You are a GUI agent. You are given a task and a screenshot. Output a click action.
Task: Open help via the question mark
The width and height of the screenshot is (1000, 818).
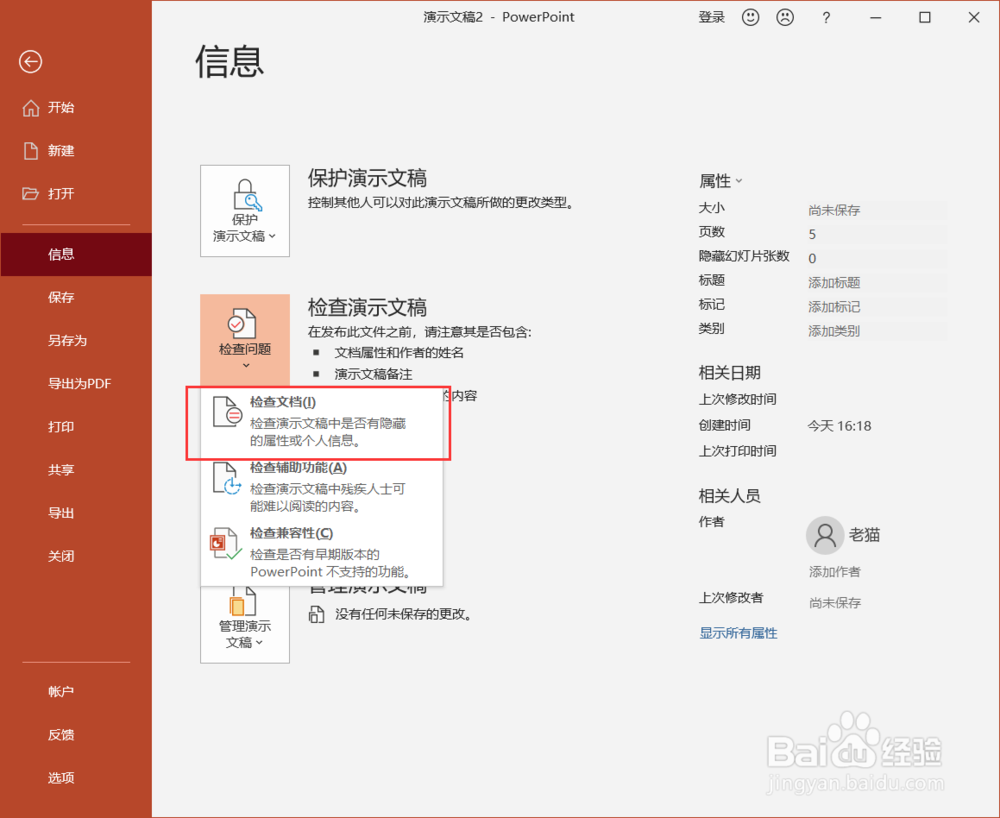tap(826, 17)
